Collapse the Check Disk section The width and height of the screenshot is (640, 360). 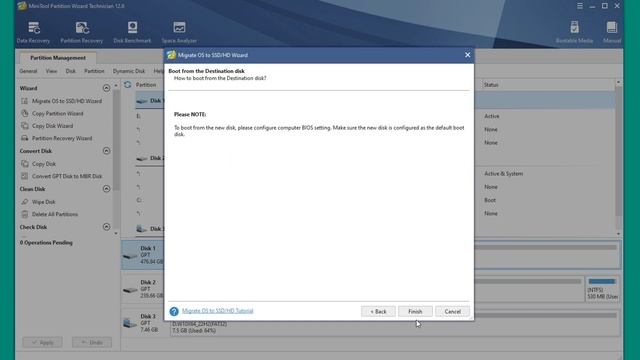click(x=107, y=227)
